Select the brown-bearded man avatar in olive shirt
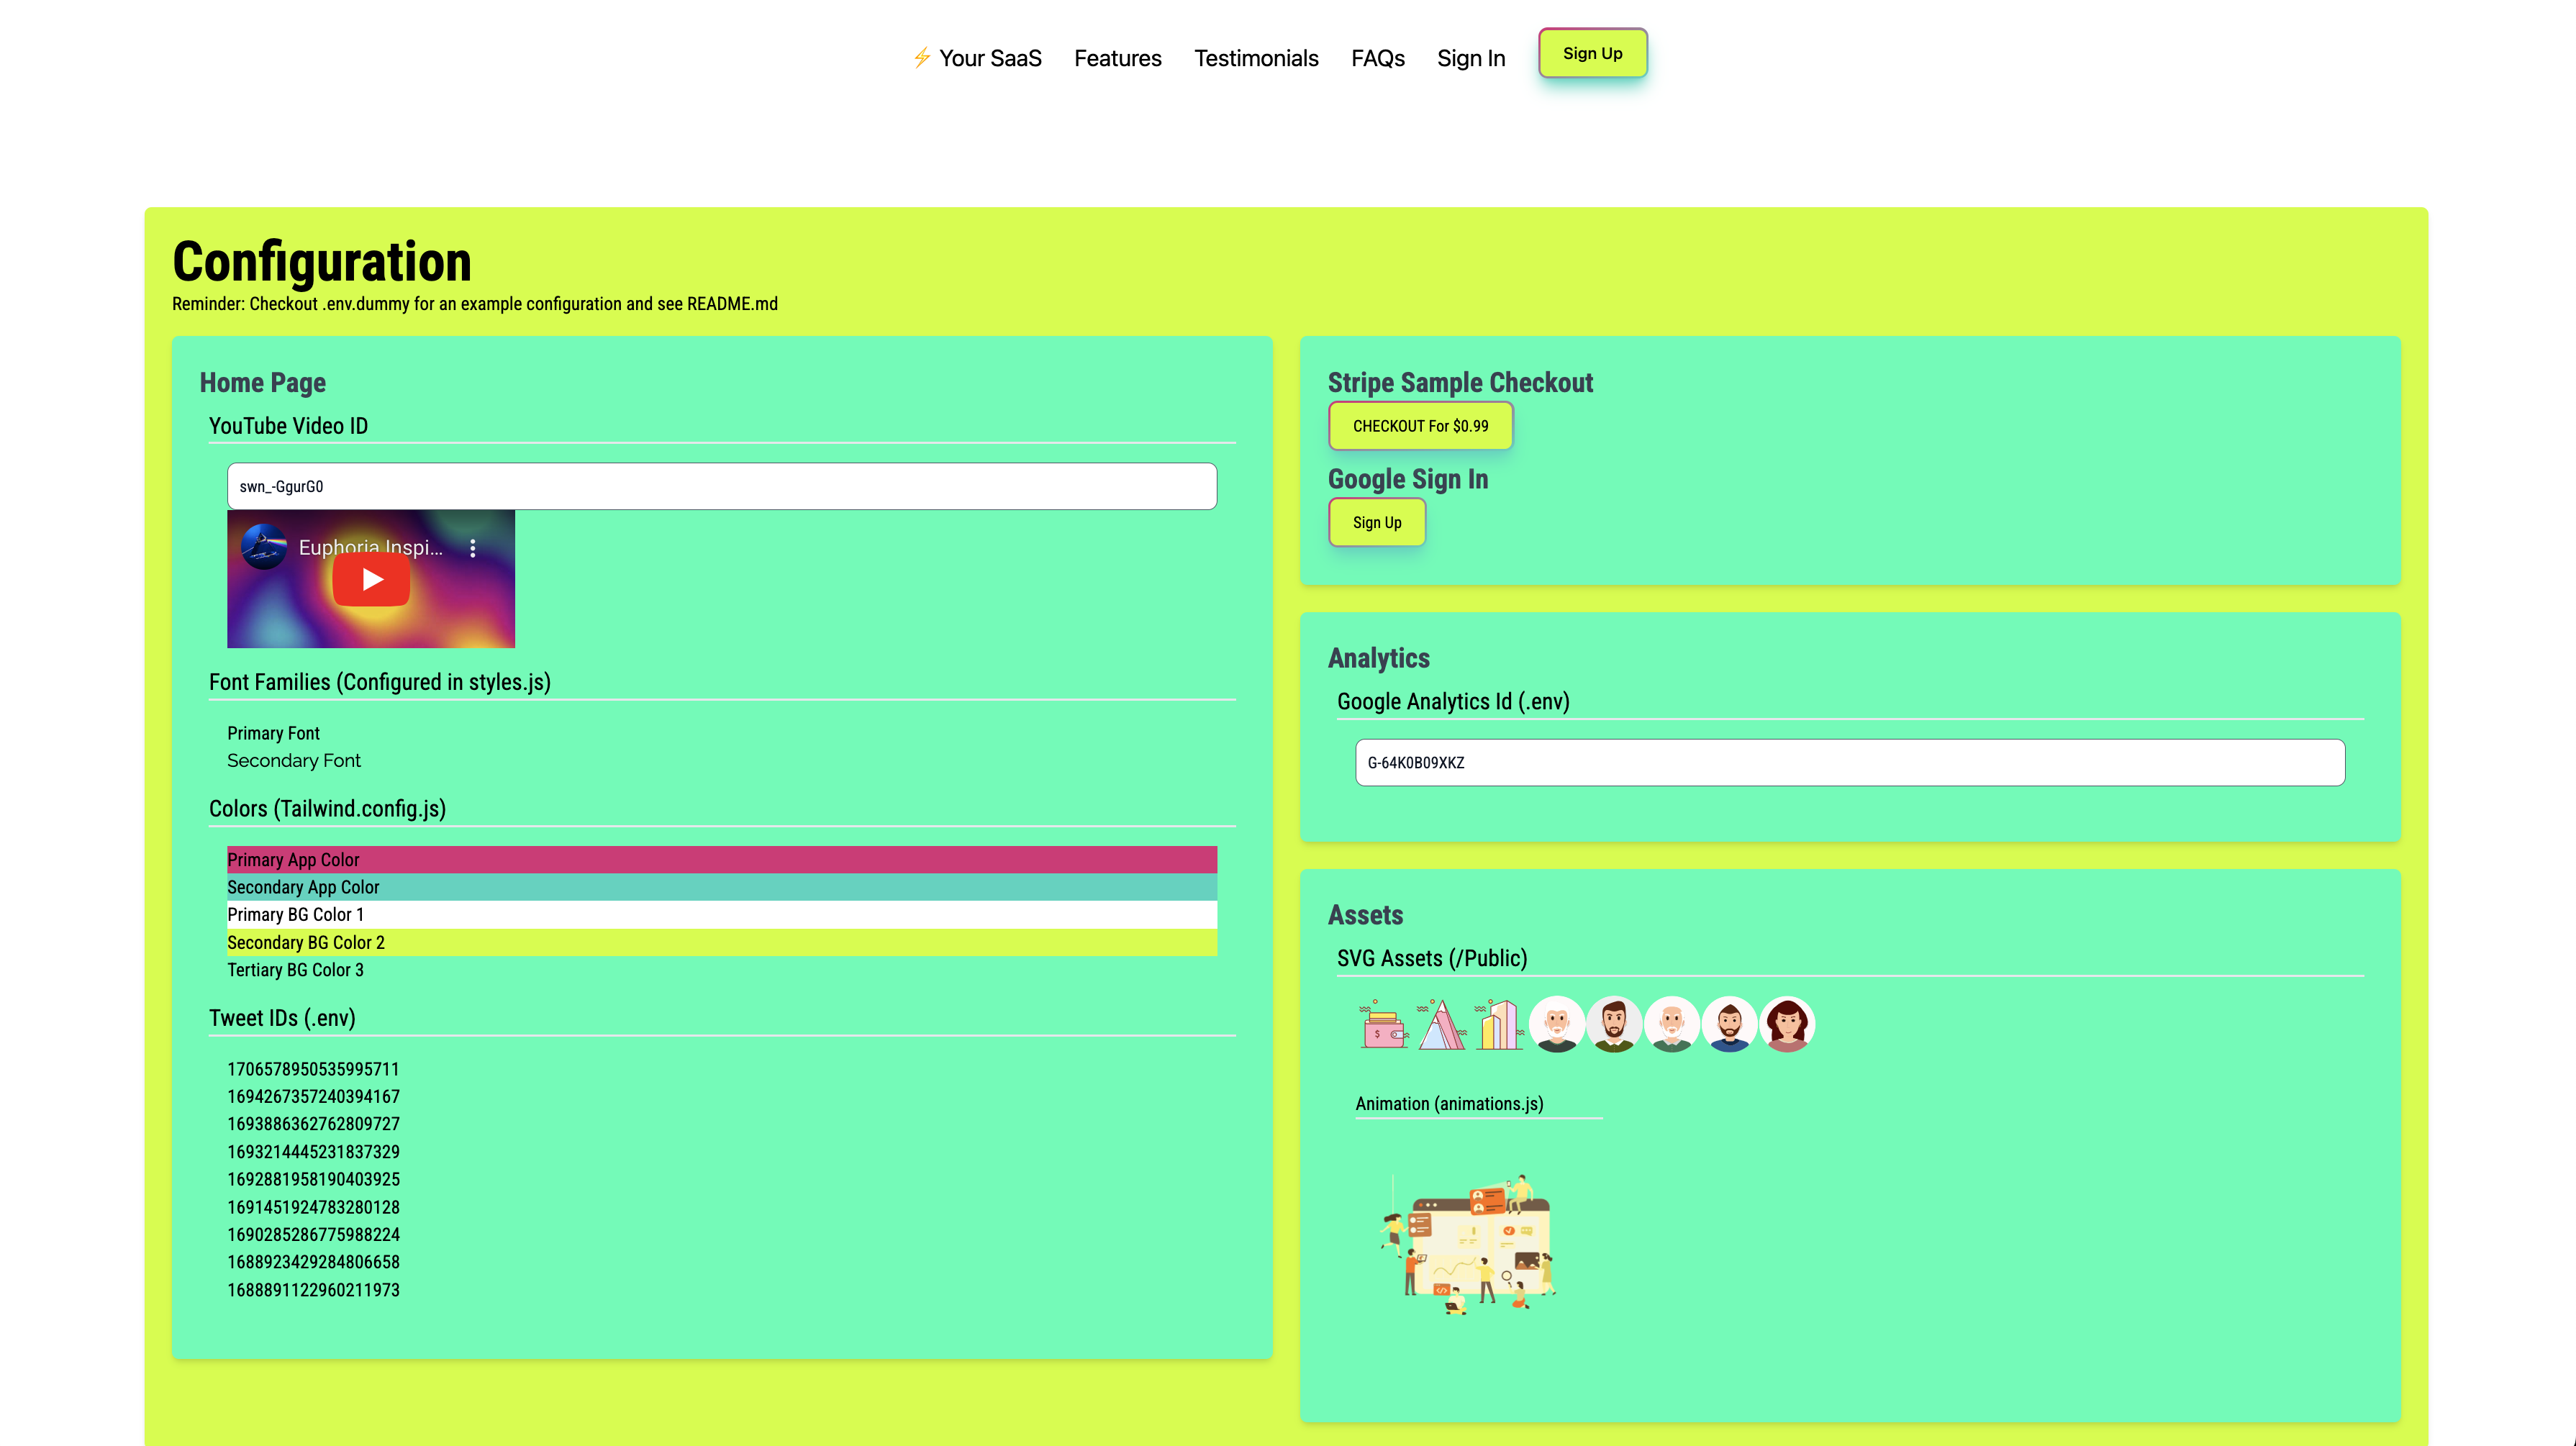 pos(1614,1025)
